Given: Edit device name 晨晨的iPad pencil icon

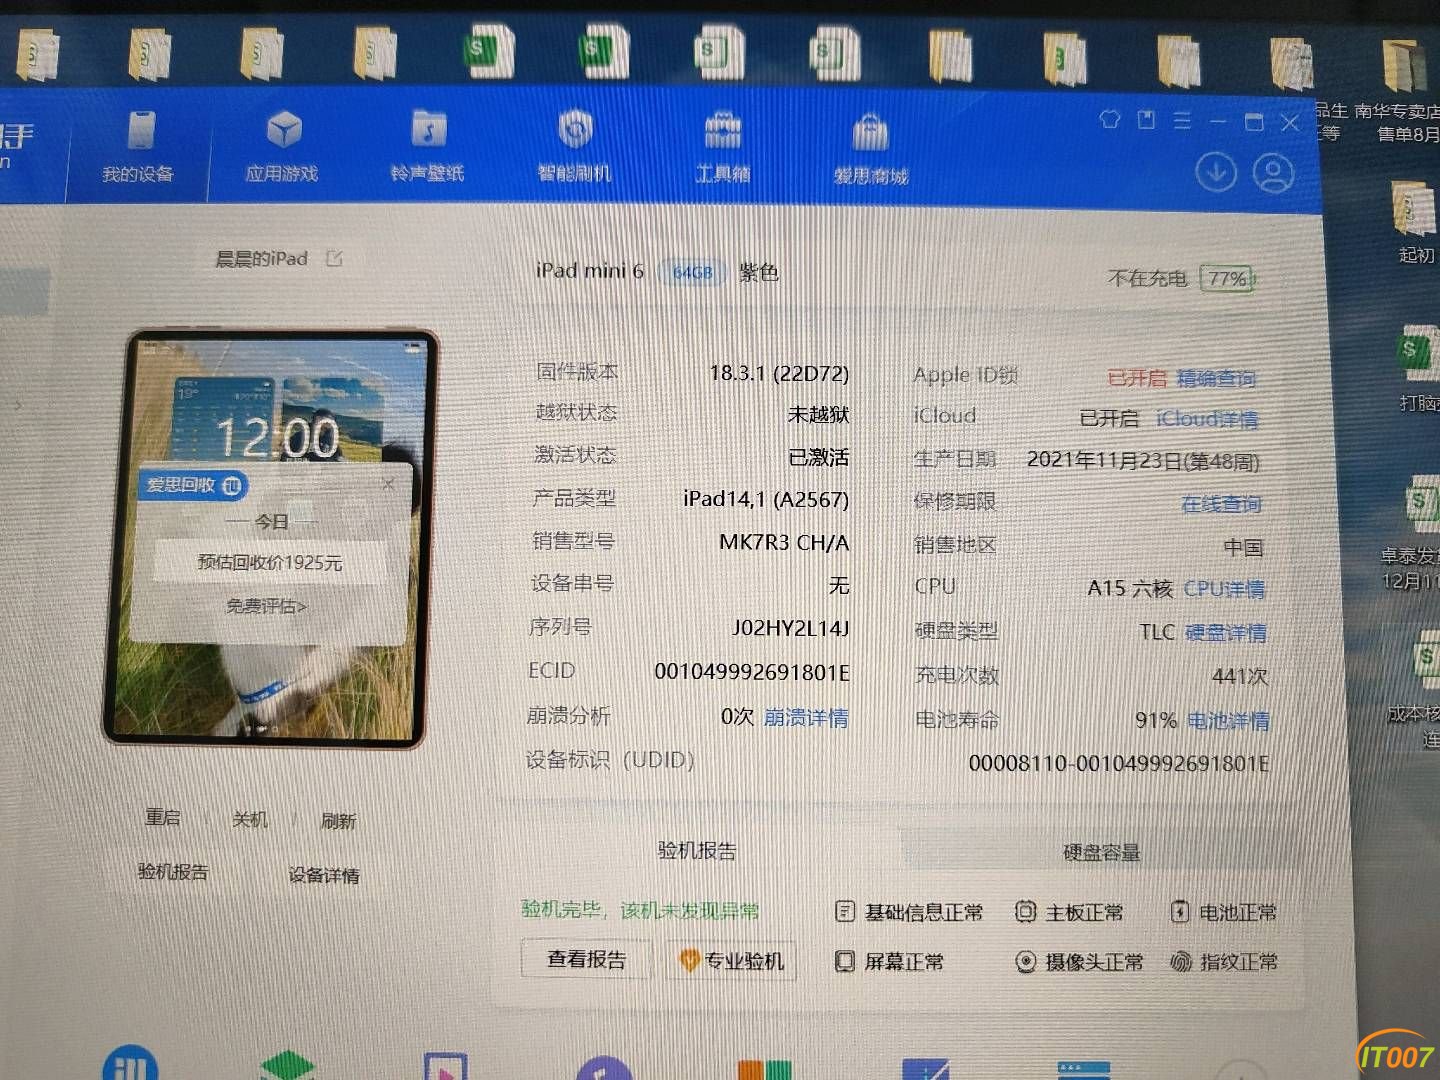Looking at the screenshot, I should [334, 258].
